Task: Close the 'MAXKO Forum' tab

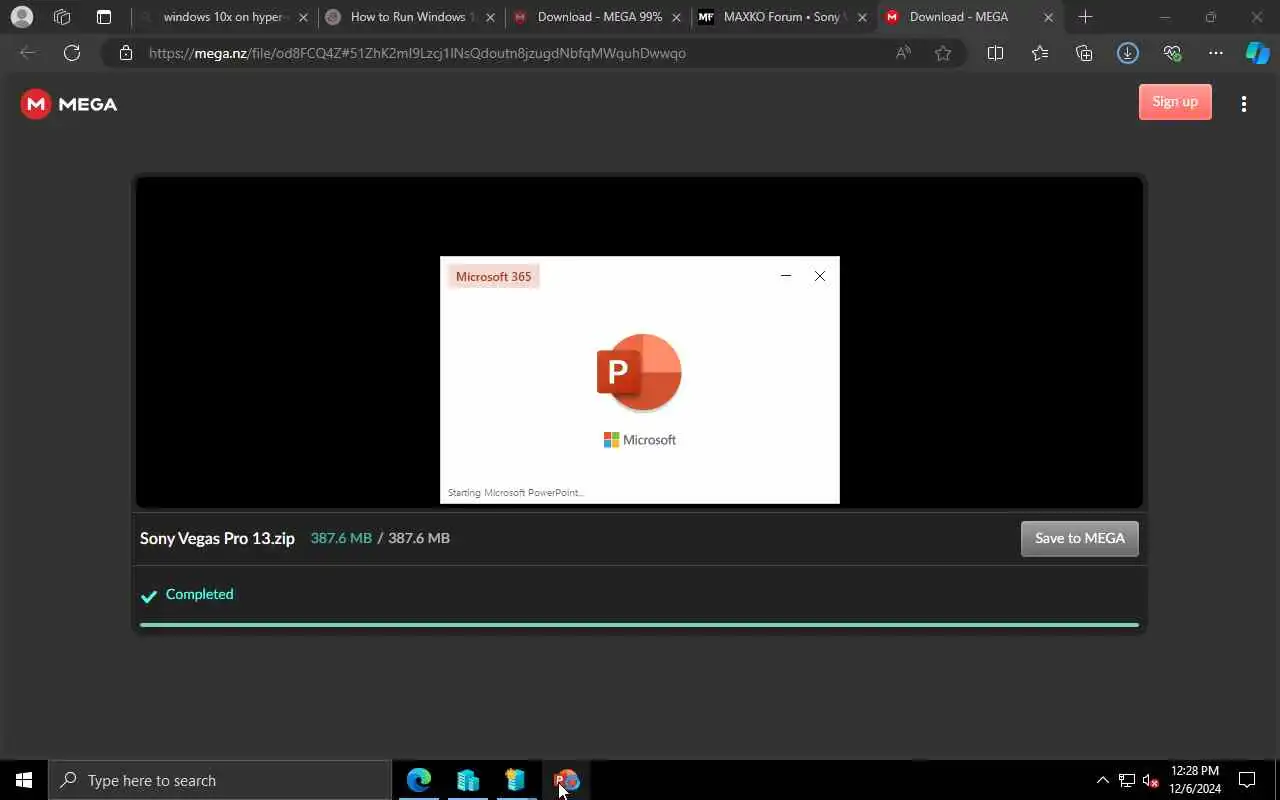Action: click(862, 17)
